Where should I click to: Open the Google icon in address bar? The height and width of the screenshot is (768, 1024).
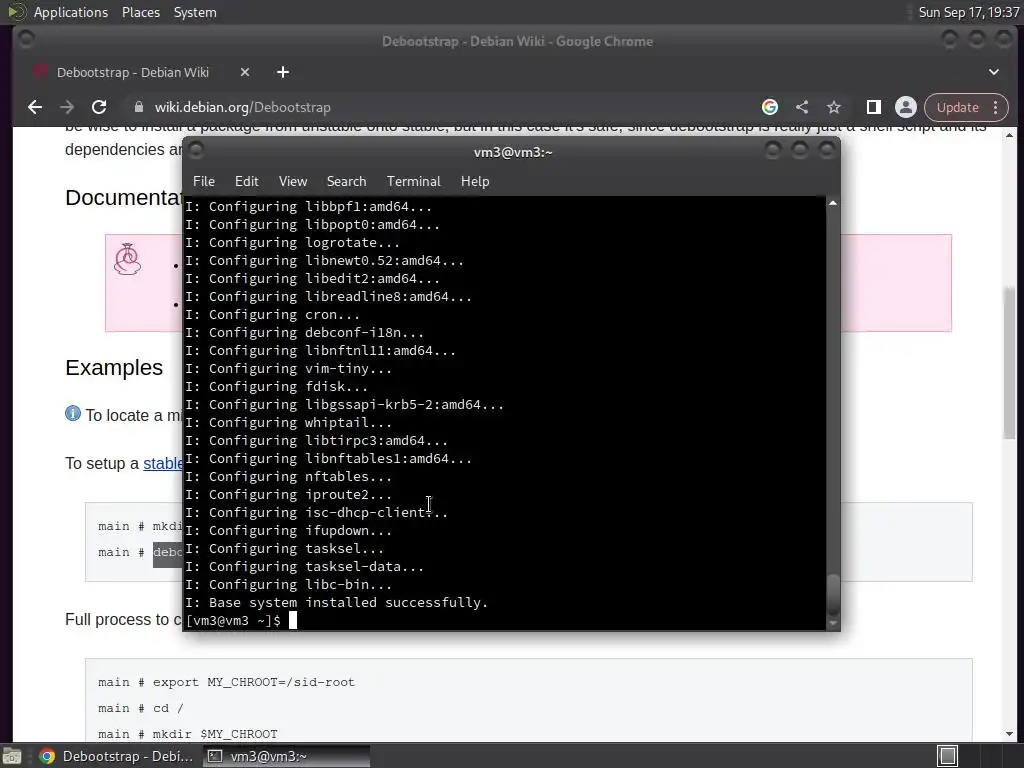(769, 107)
